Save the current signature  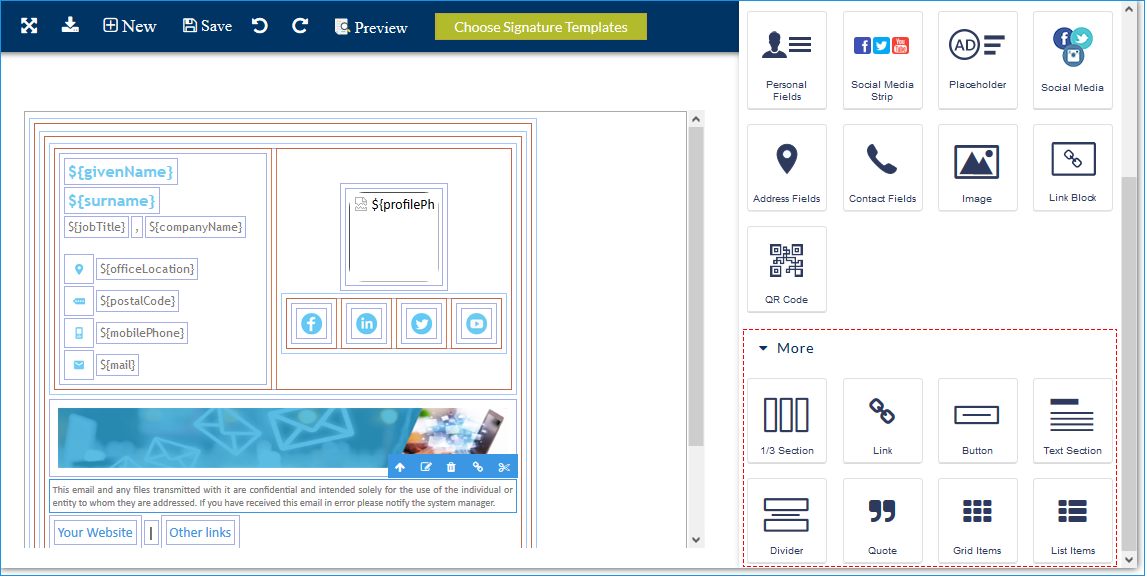tap(207, 26)
